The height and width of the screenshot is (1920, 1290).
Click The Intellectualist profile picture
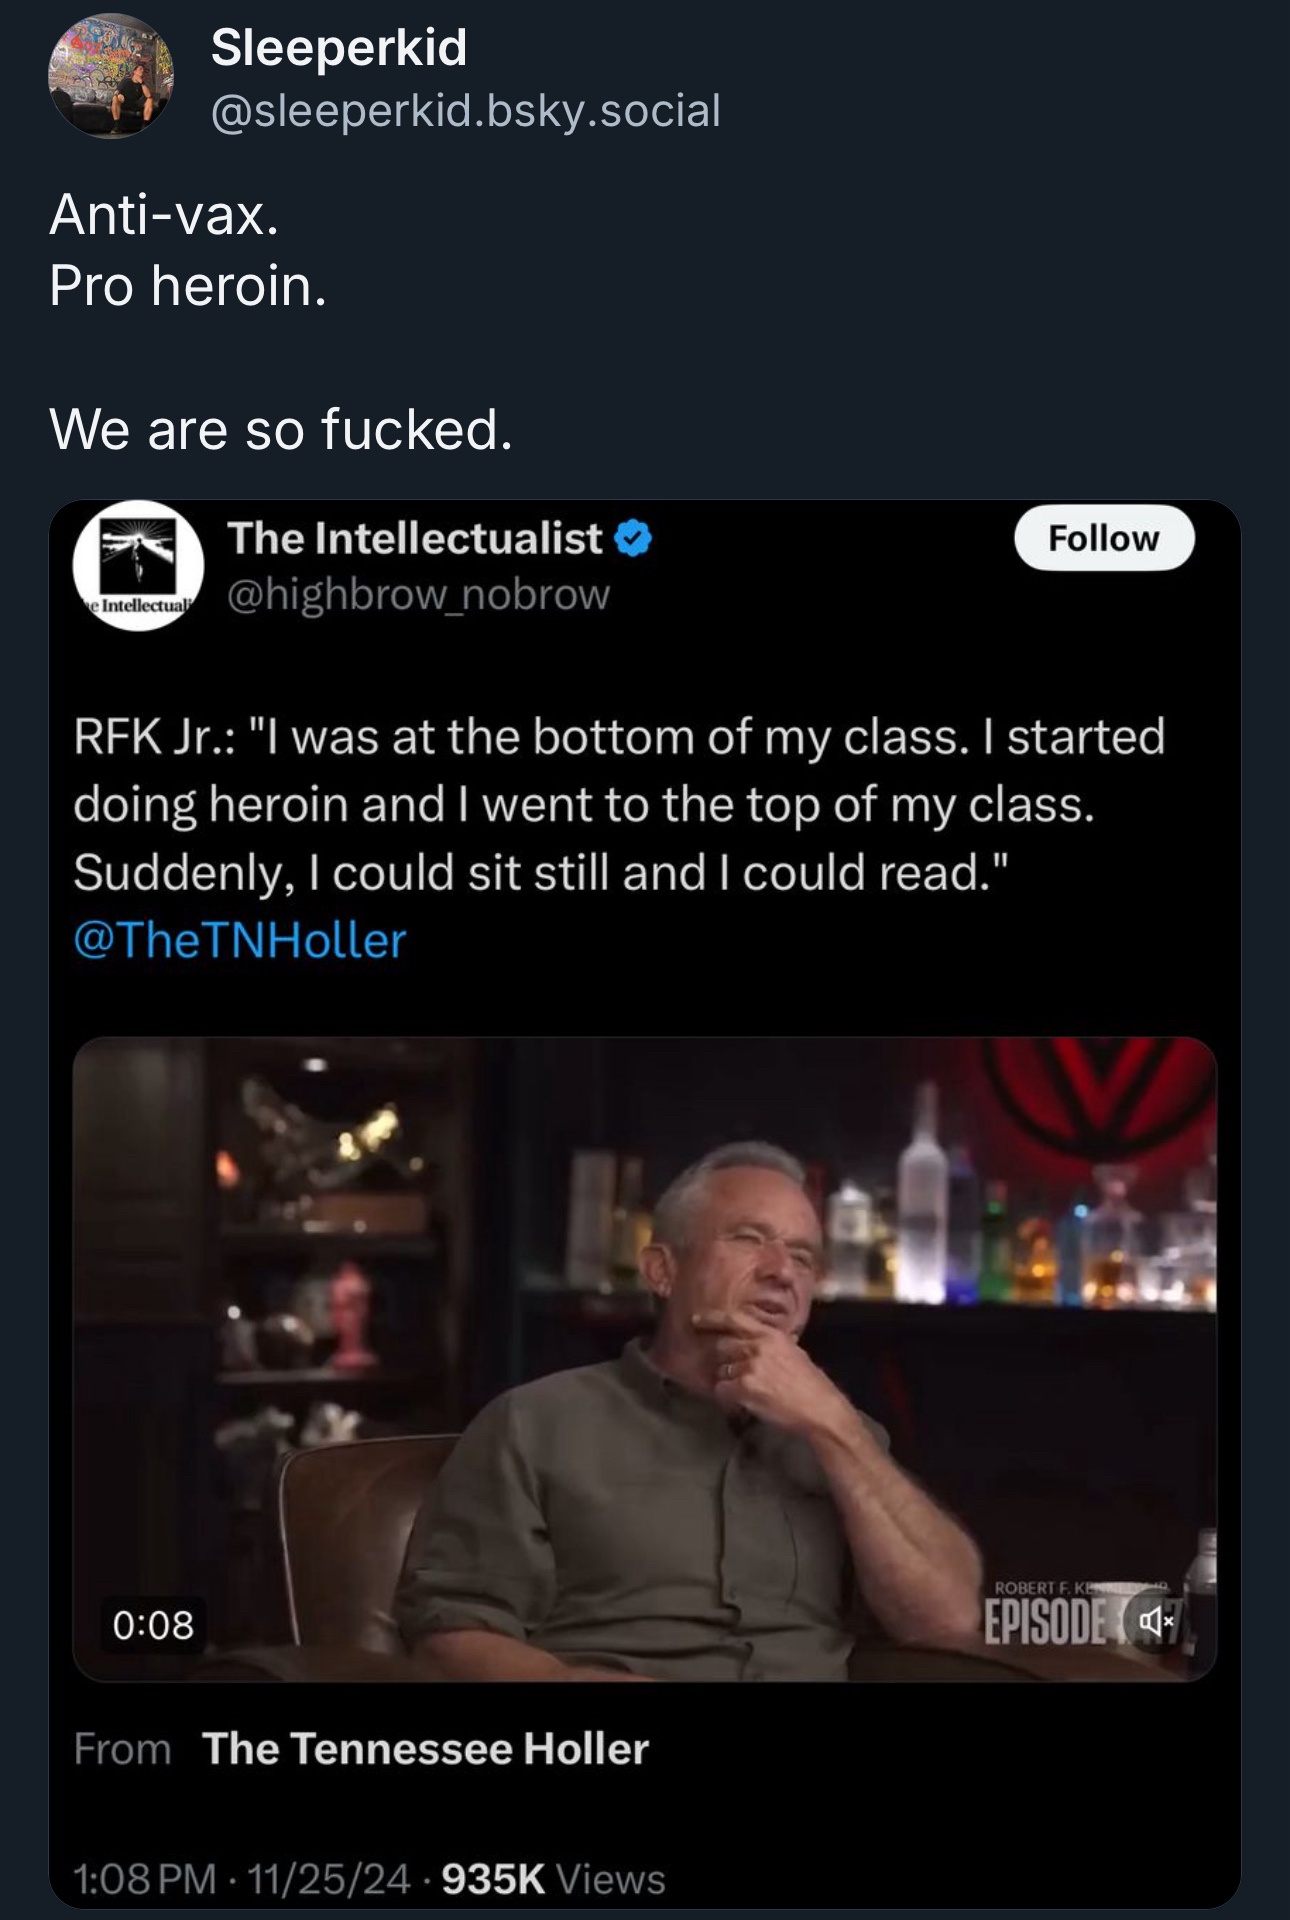(138, 565)
